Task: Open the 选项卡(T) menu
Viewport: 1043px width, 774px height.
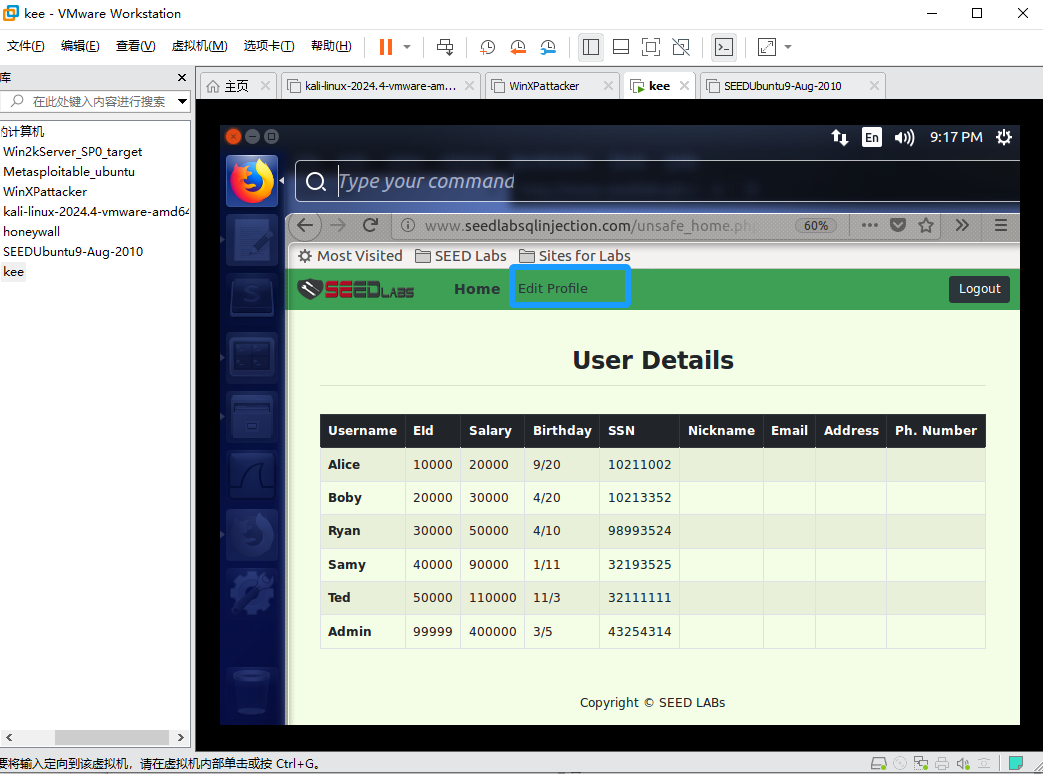Action: coord(269,46)
